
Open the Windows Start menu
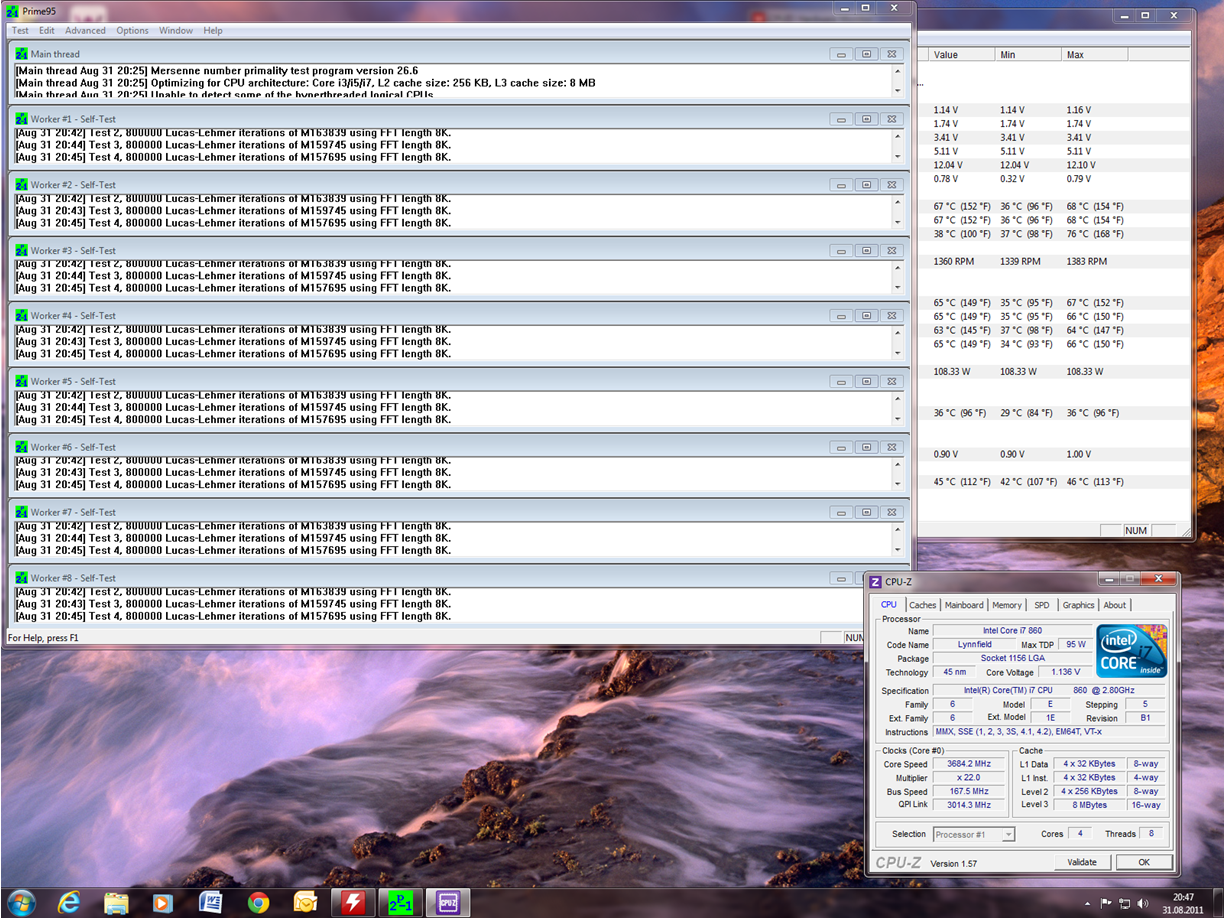click(x=21, y=903)
